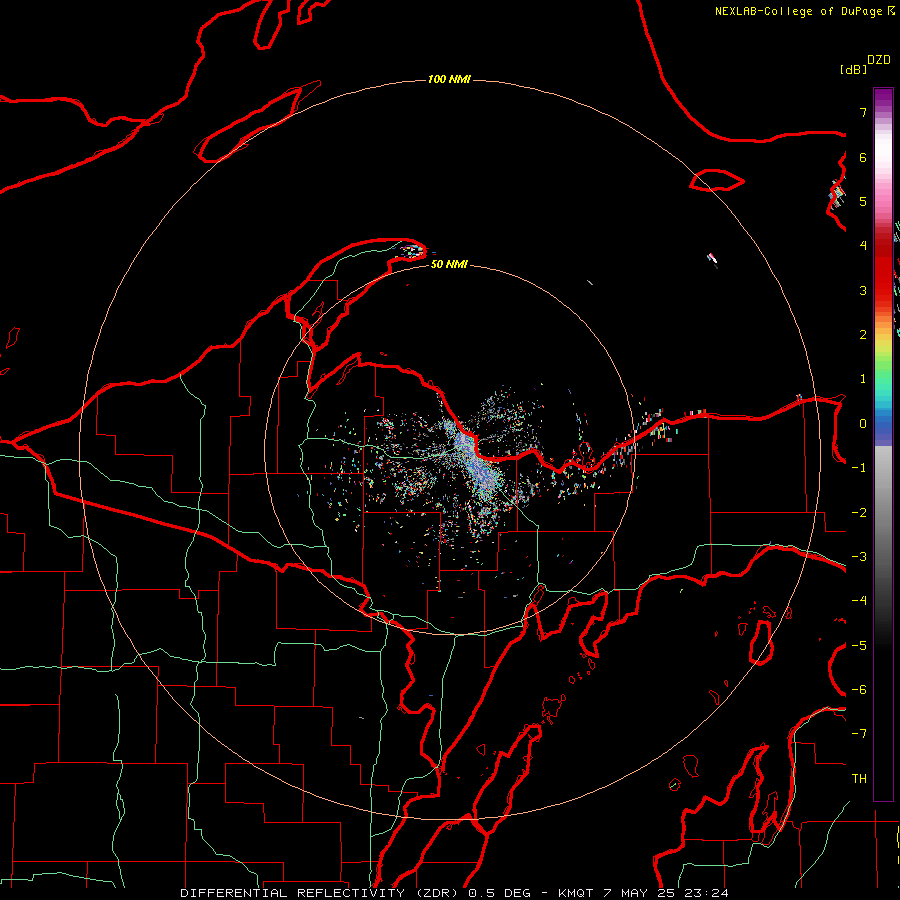This screenshot has height=900, width=900.
Task: Click the "TH" label below the scale
Action: (x=859, y=779)
